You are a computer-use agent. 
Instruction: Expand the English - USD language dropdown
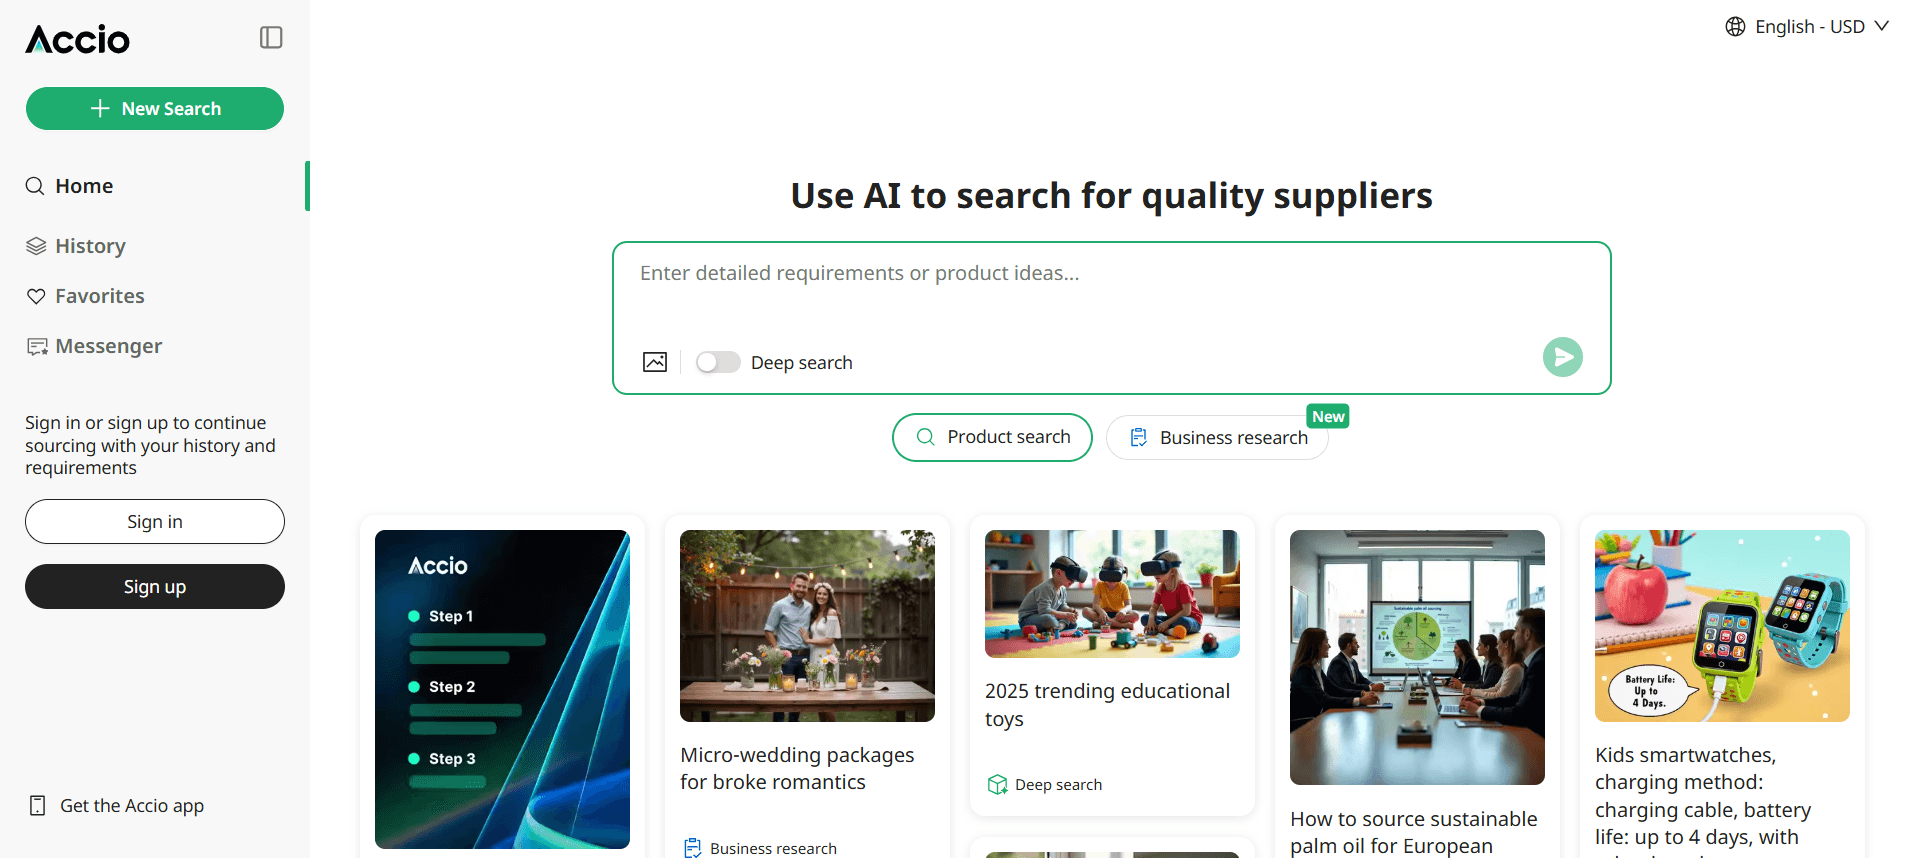(x=1807, y=27)
